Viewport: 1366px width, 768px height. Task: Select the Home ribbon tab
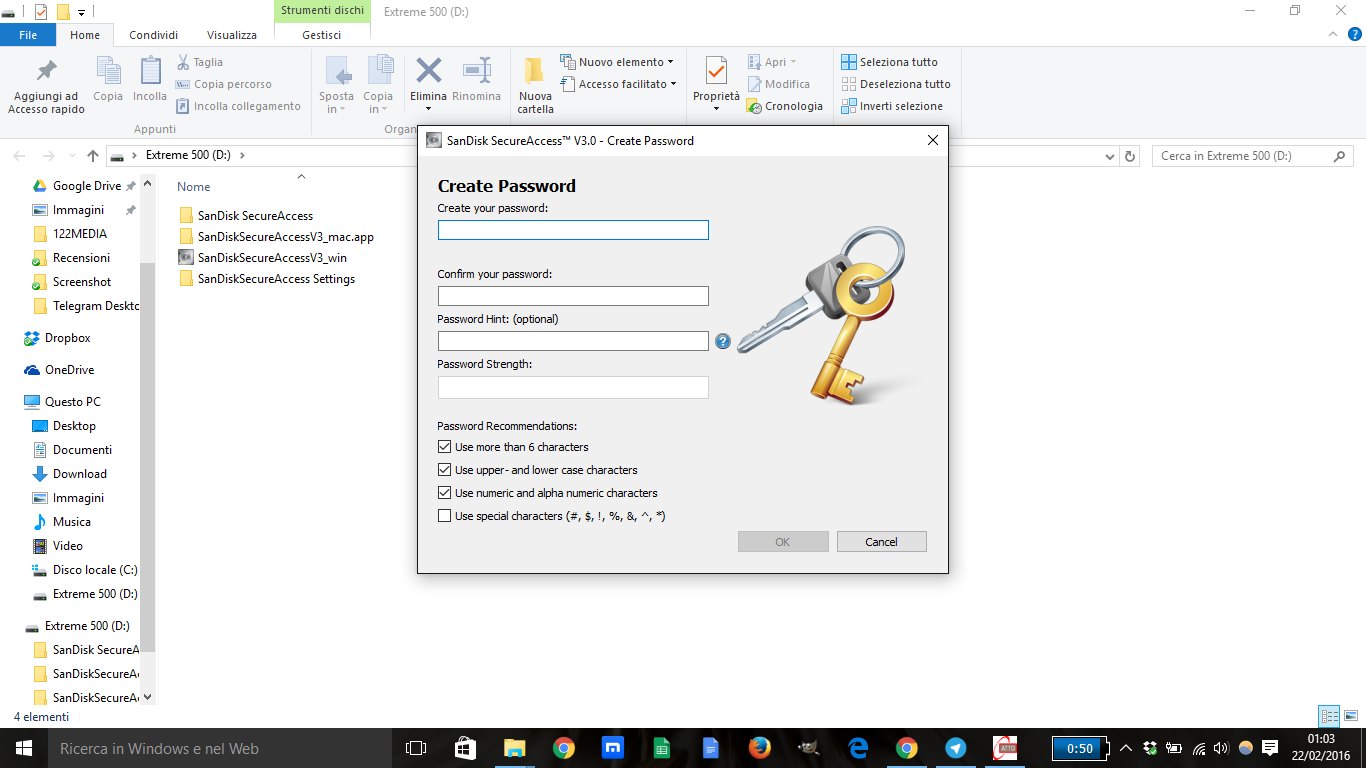85,35
